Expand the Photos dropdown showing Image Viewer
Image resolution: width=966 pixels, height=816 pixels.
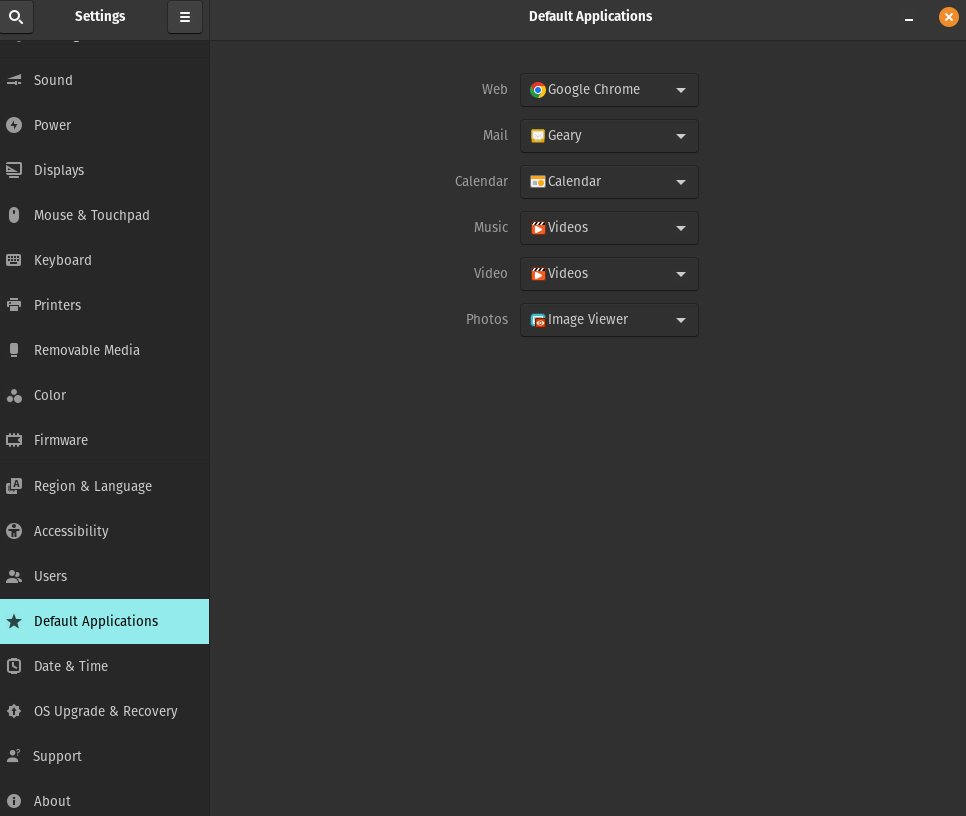click(609, 320)
